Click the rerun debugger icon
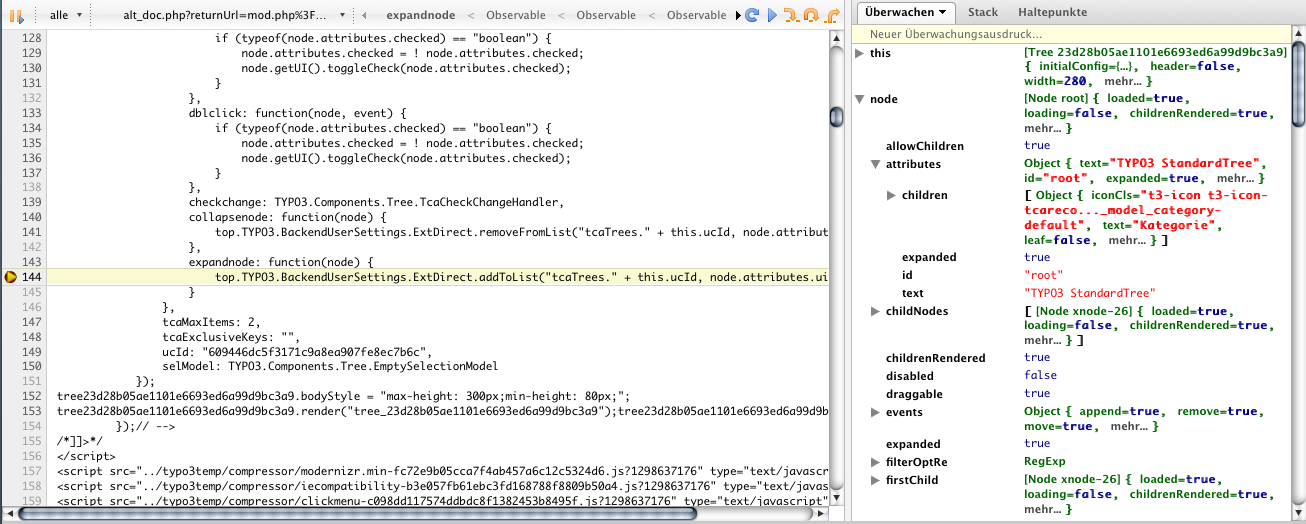This screenshot has height=524, width=1306. [x=752, y=15]
